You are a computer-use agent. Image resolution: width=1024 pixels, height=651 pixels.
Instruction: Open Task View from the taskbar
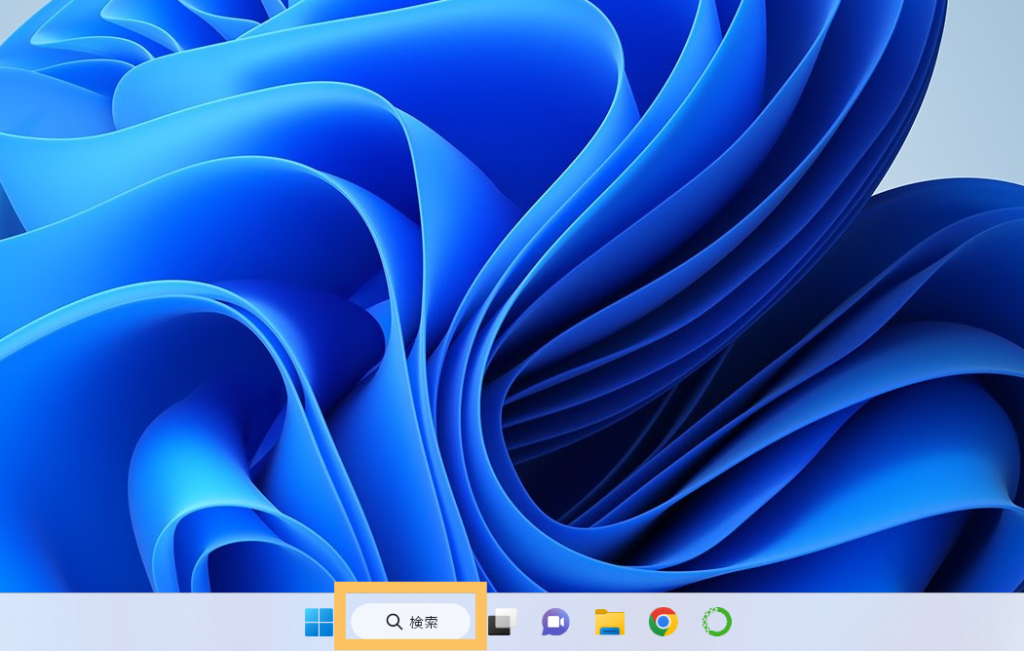[x=502, y=622]
